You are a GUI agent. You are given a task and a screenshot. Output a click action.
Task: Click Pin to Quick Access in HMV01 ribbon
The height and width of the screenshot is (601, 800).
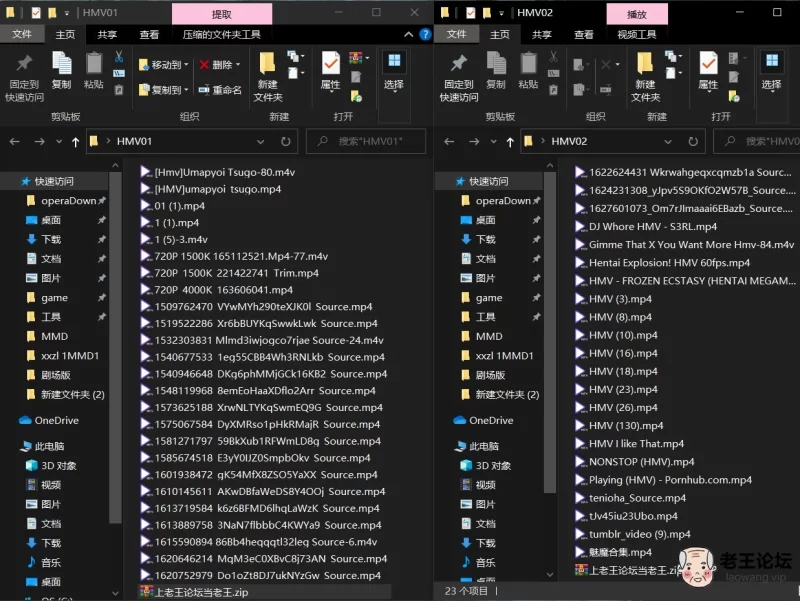point(24,74)
